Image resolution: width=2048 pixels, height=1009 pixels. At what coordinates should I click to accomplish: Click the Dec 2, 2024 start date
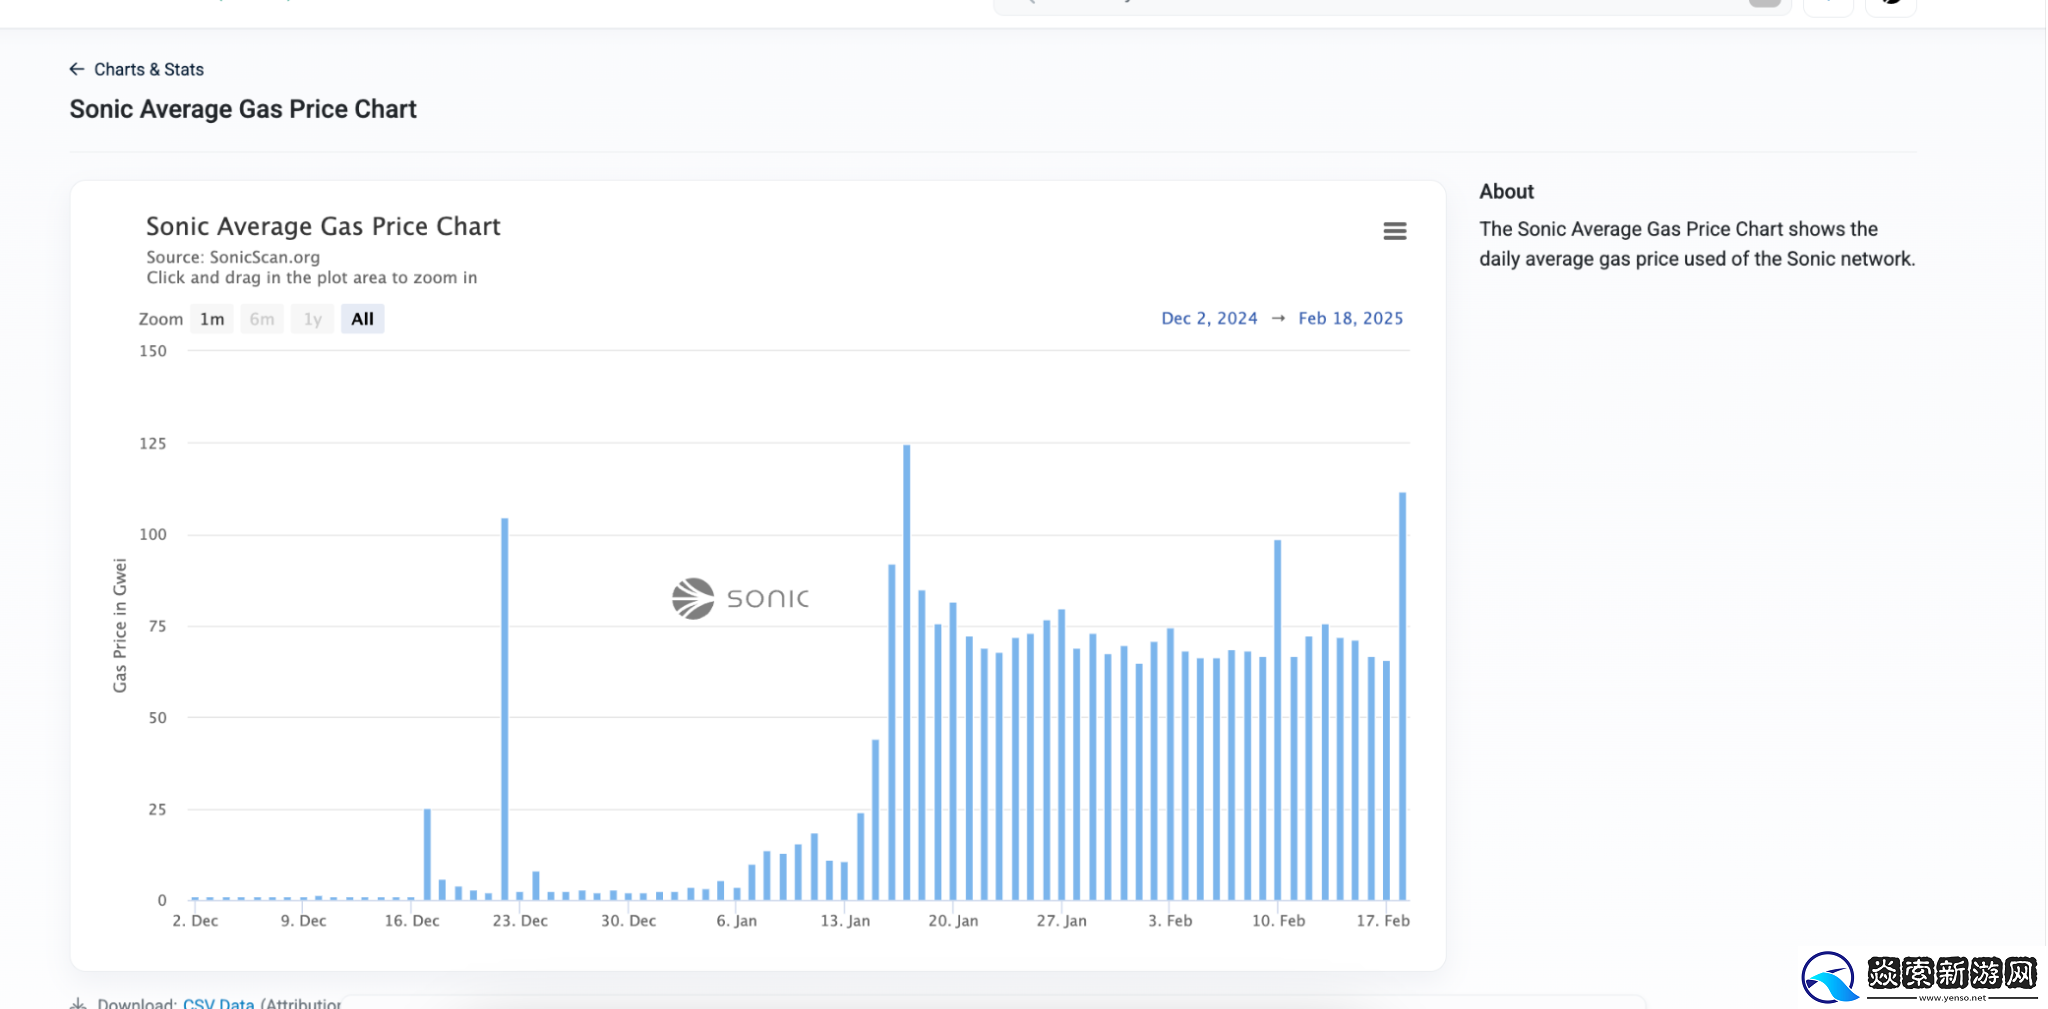[x=1209, y=318]
